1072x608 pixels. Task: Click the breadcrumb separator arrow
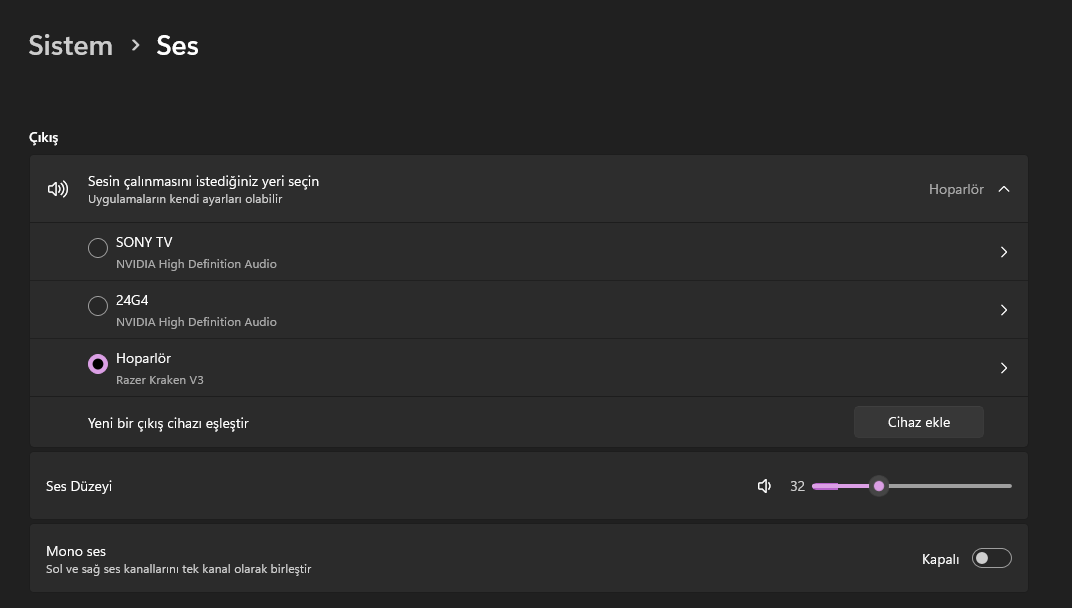[x=135, y=45]
